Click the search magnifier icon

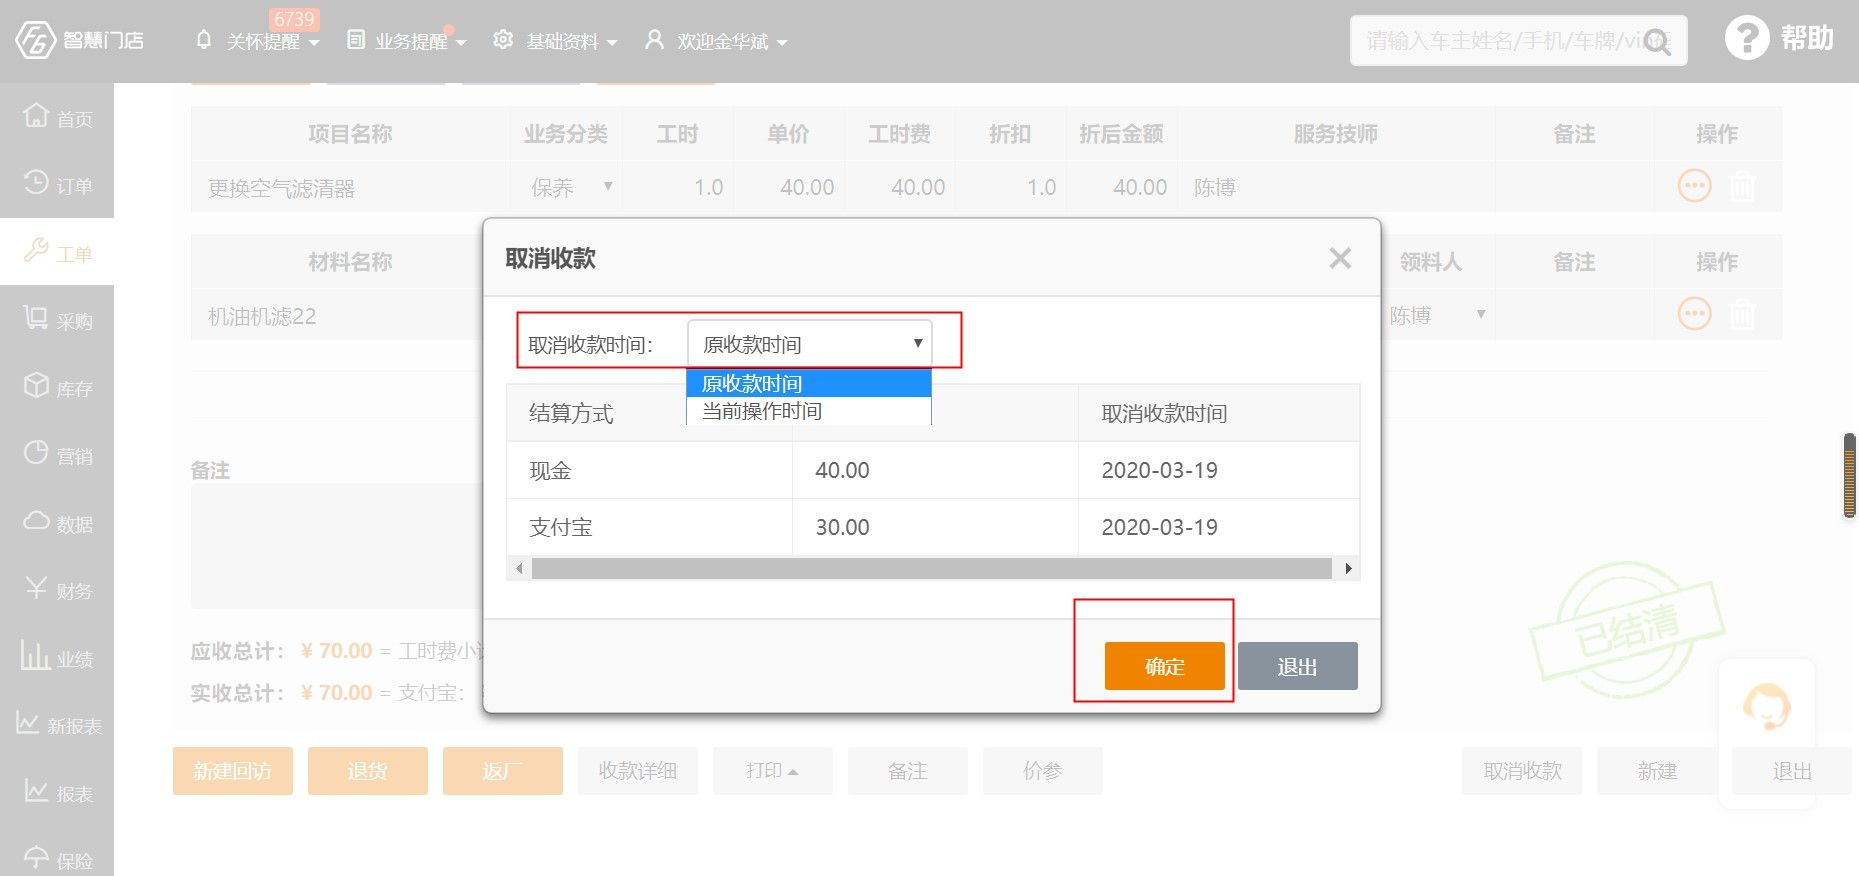tap(1657, 43)
